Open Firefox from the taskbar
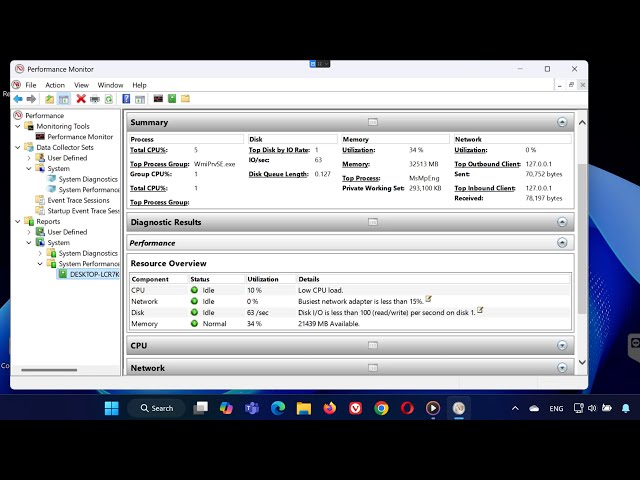This screenshot has width=640, height=480. coord(329,408)
